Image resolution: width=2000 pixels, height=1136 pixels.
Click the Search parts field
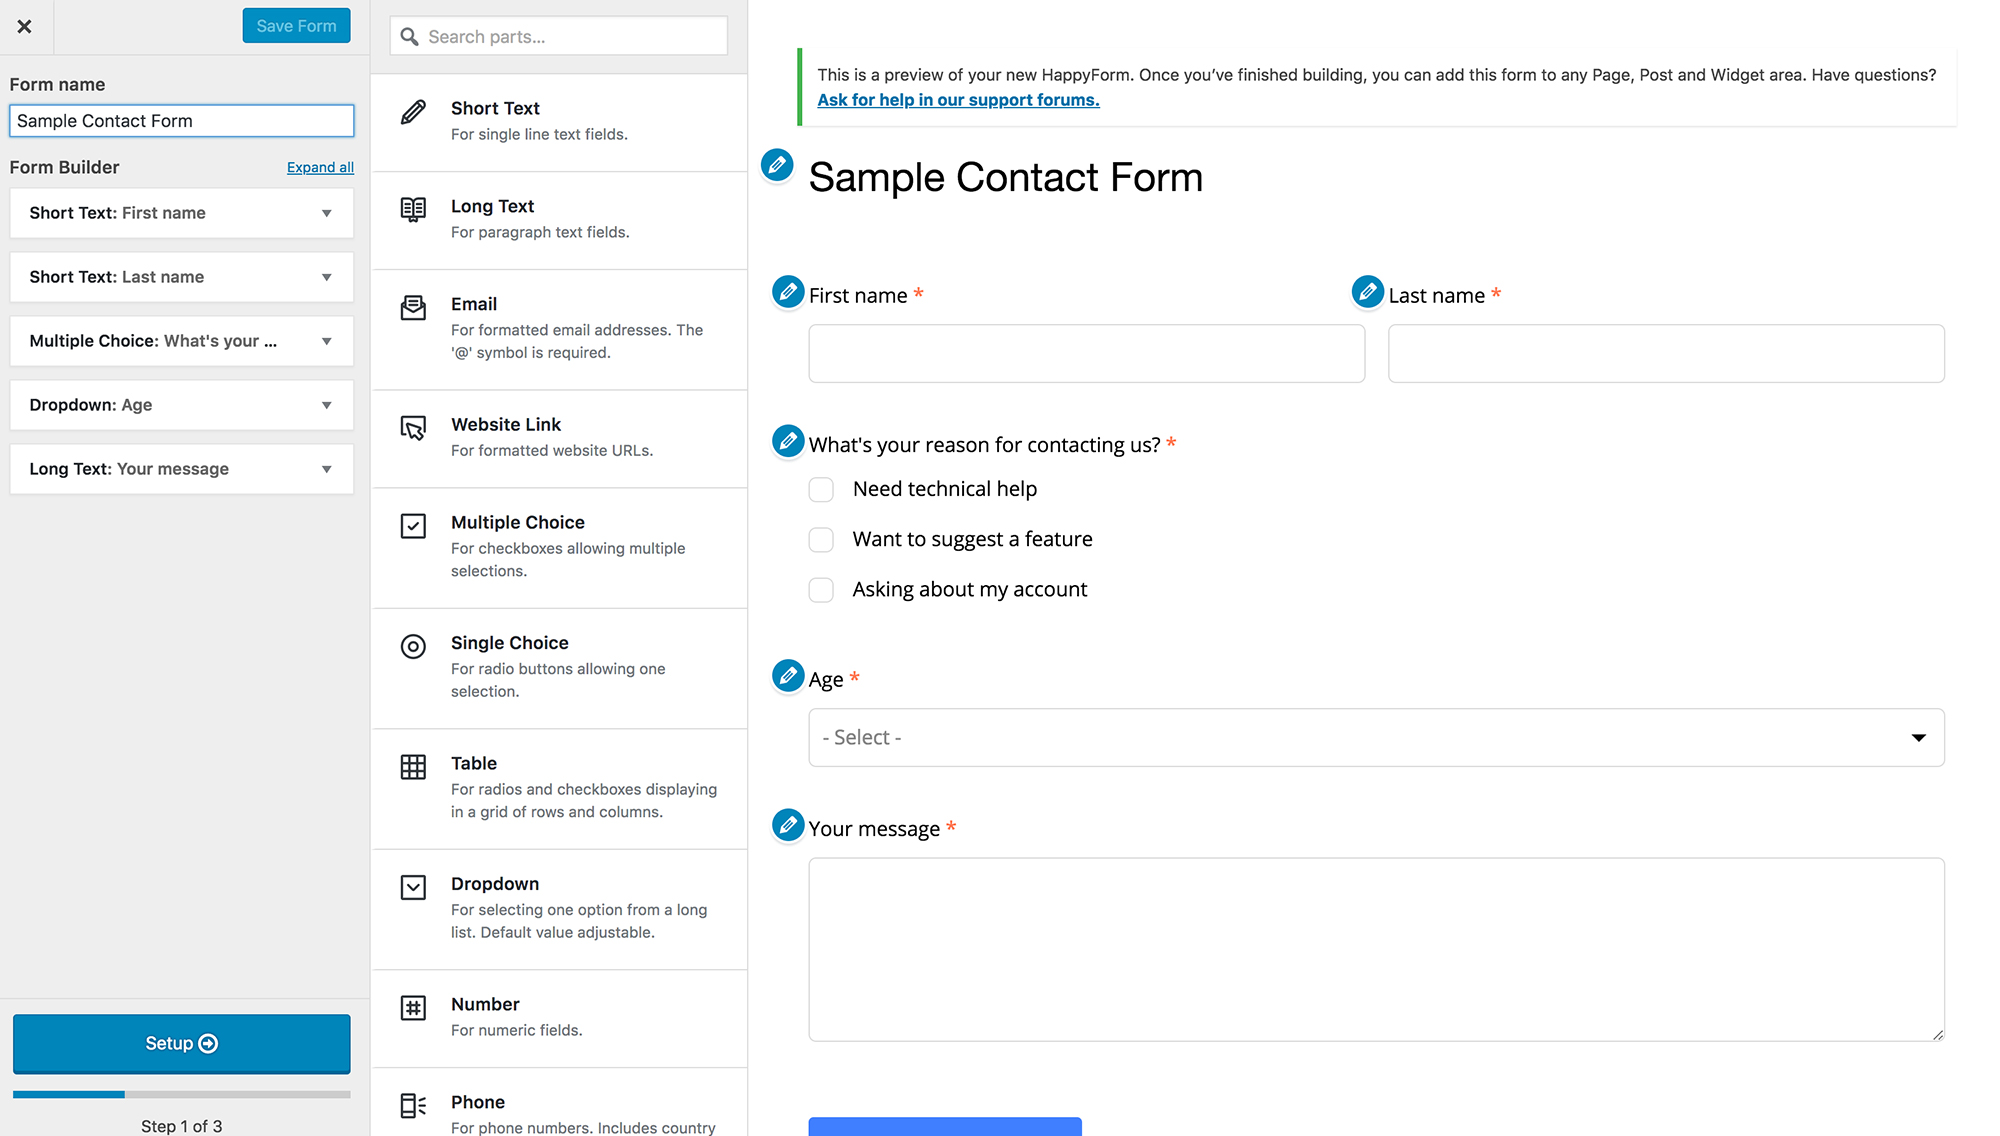pyautogui.click(x=559, y=37)
